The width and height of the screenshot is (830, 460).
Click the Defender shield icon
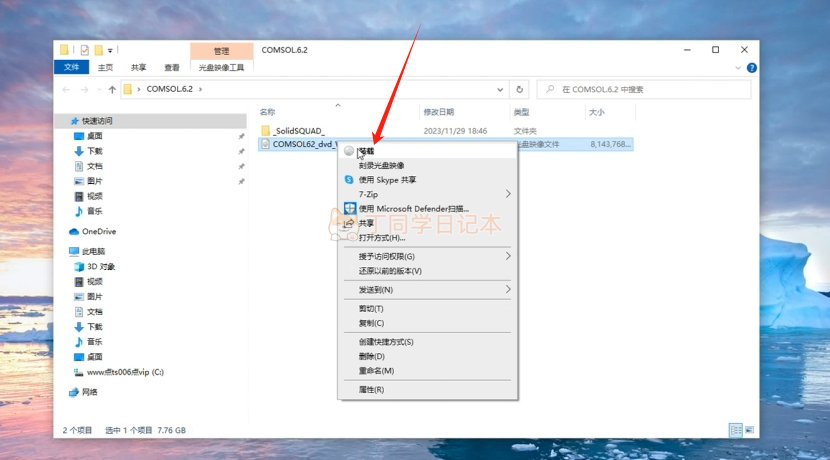pos(349,209)
